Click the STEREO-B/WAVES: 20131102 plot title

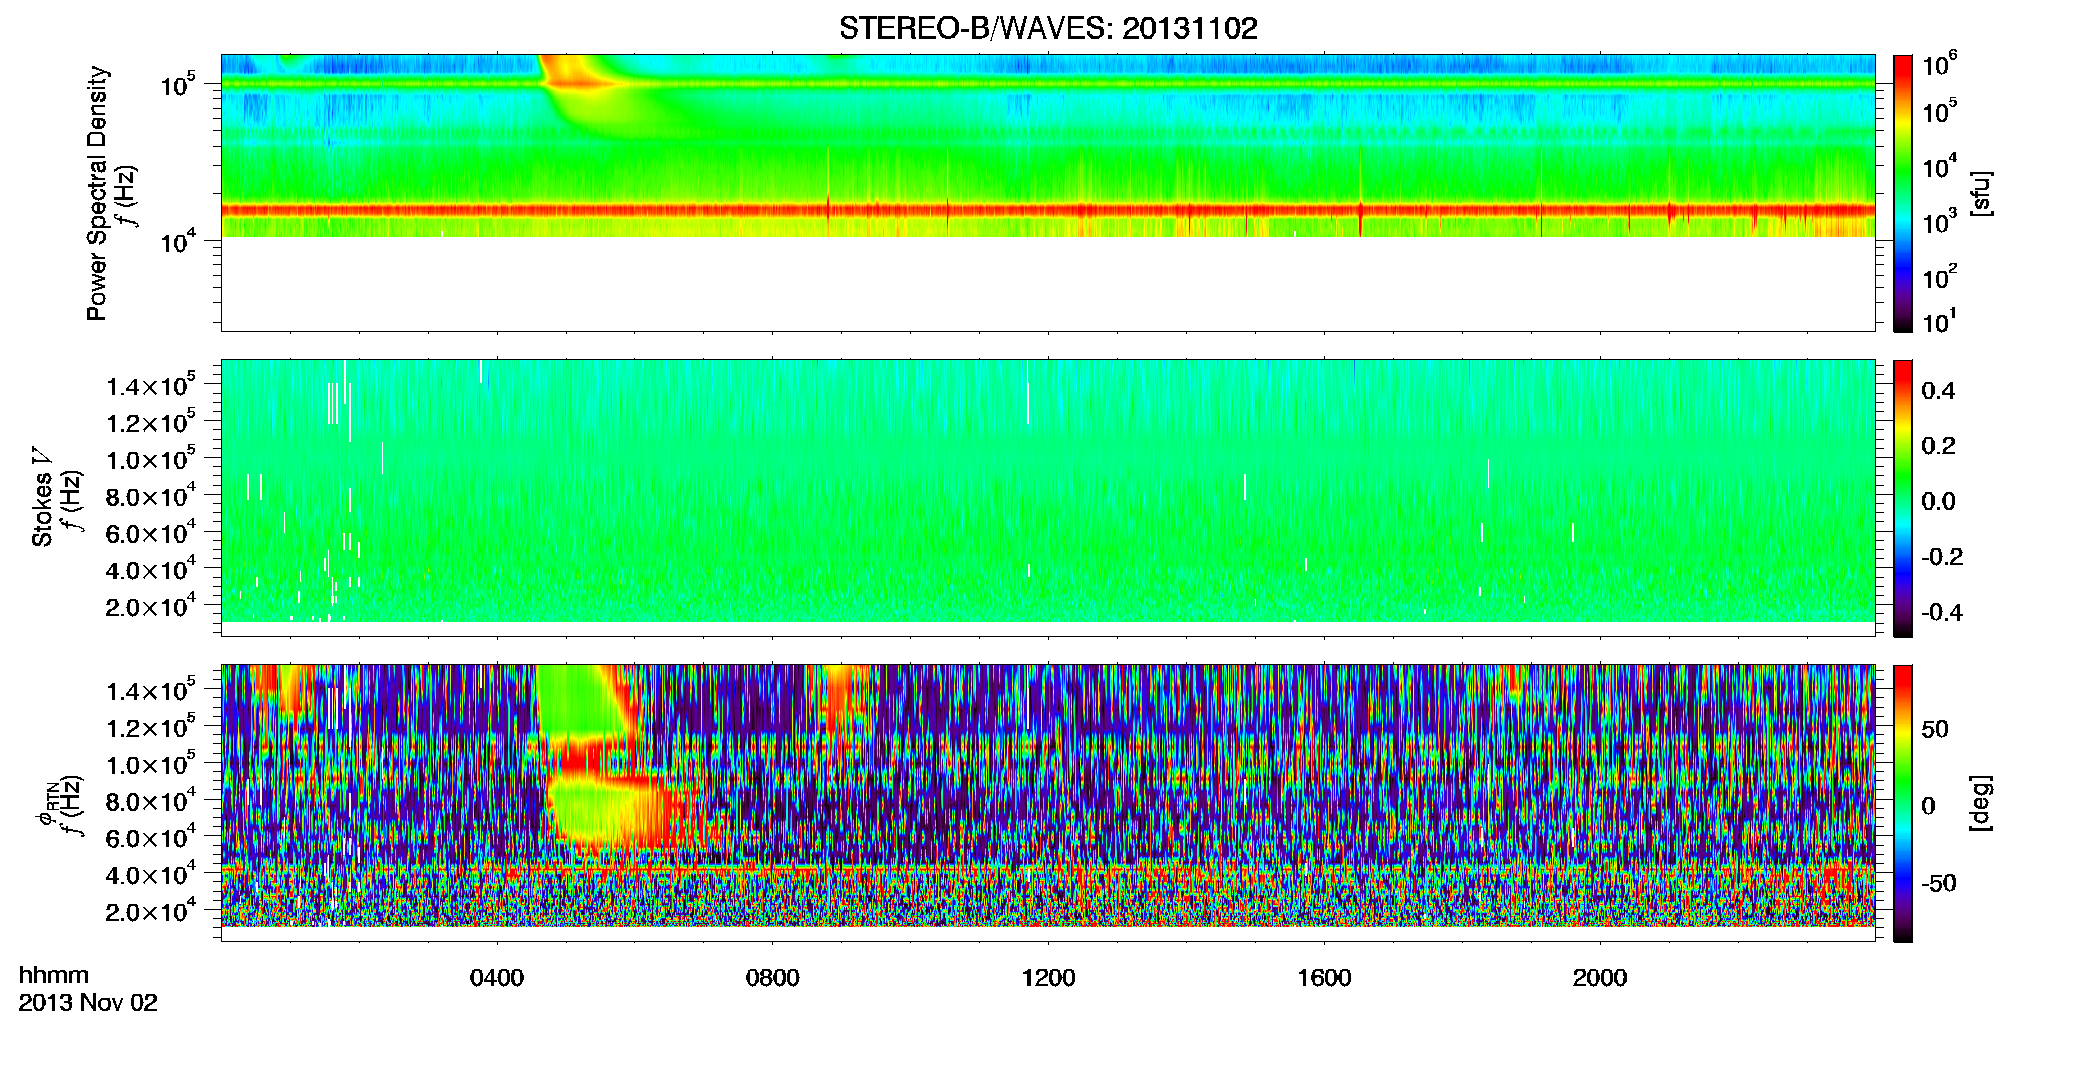pos(1048,28)
